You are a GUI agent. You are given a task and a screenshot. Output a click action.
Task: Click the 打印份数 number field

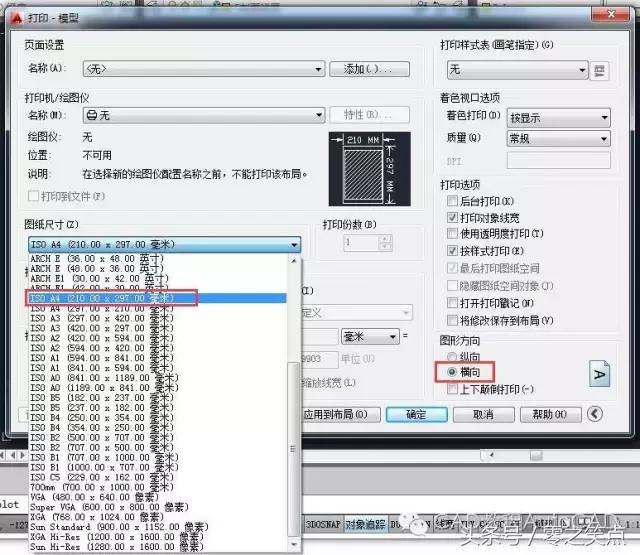pyautogui.click(x=361, y=242)
